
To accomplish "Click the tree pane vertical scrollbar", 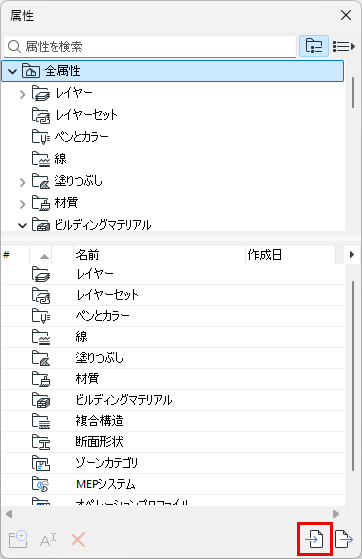I will 353,93.
